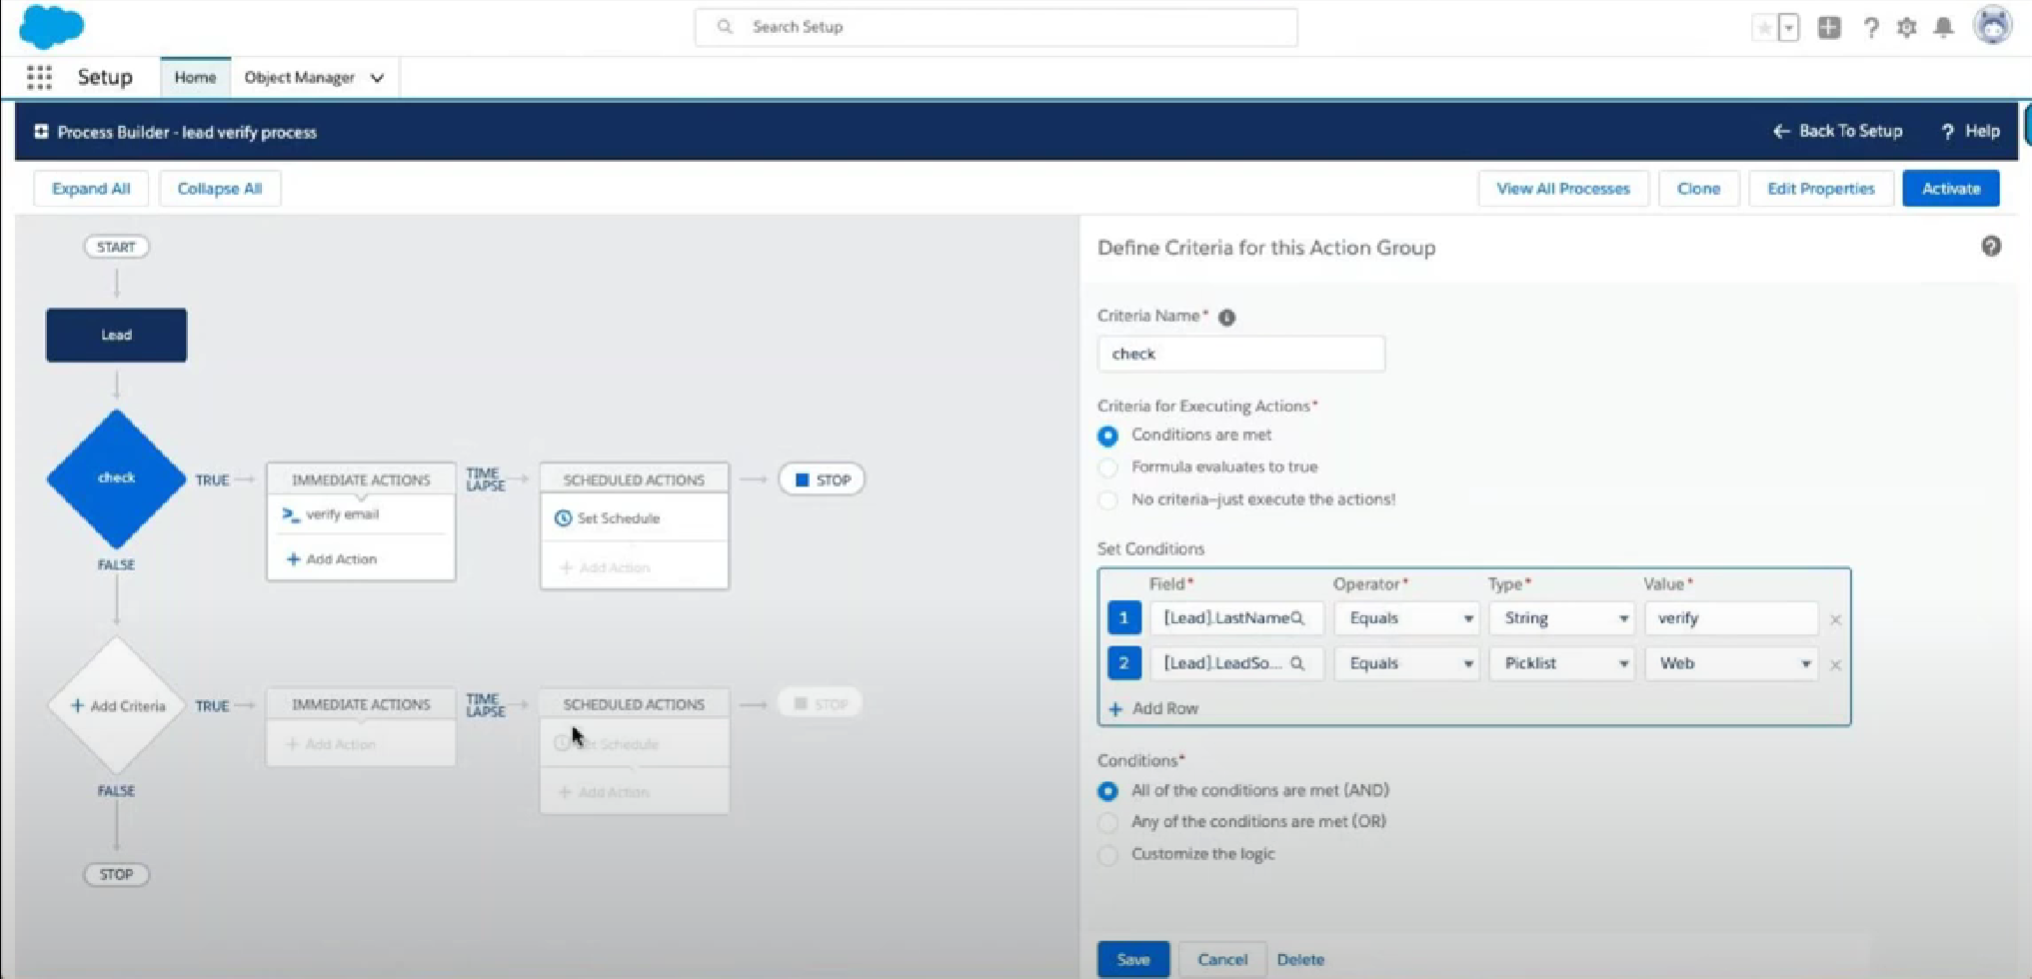This screenshot has width=2032, height=979.
Task: Open the Web value picklist
Action: pos(1731,663)
